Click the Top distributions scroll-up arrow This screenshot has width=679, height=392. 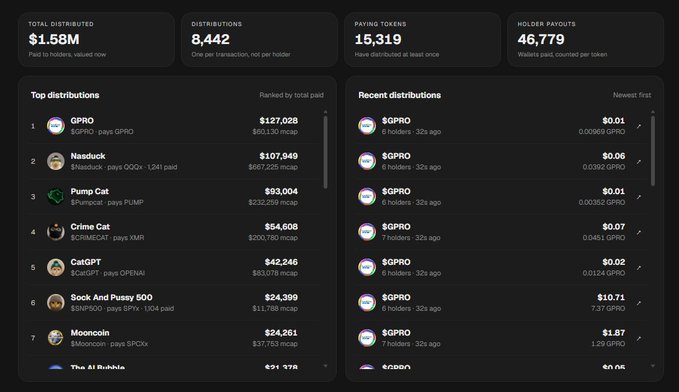pos(325,112)
